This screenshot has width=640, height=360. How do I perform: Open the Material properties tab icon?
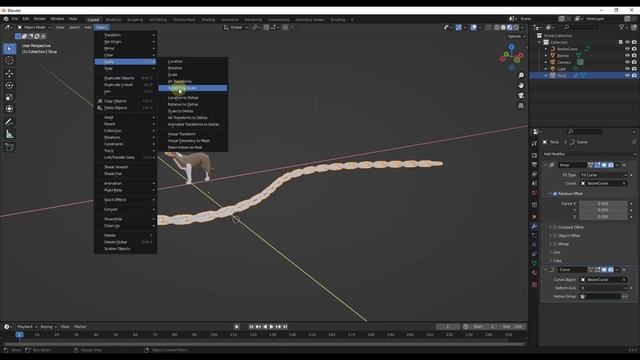534,273
